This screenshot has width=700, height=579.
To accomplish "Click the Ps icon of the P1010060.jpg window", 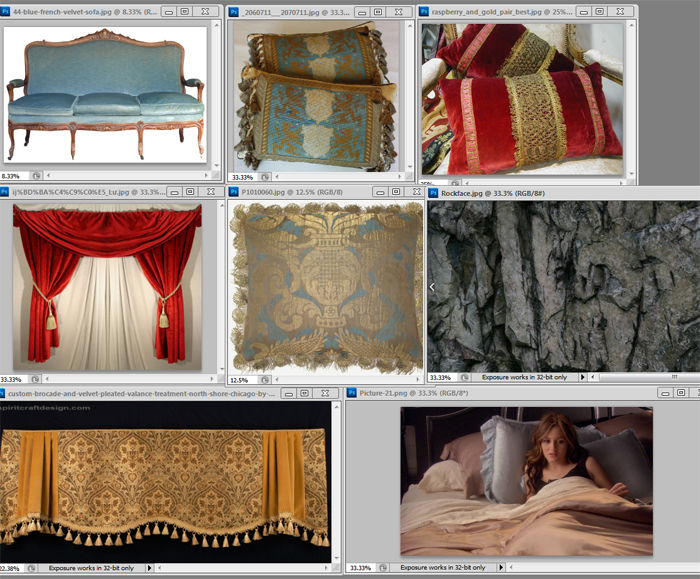I will (233, 192).
